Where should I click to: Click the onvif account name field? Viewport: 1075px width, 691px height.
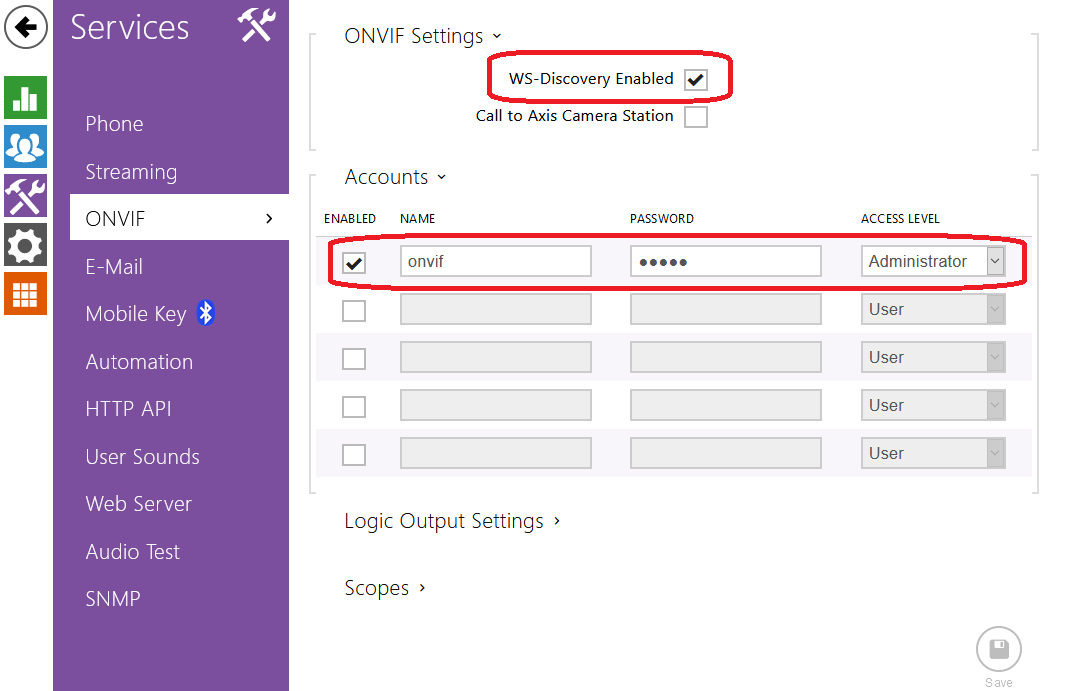click(x=495, y=262)
